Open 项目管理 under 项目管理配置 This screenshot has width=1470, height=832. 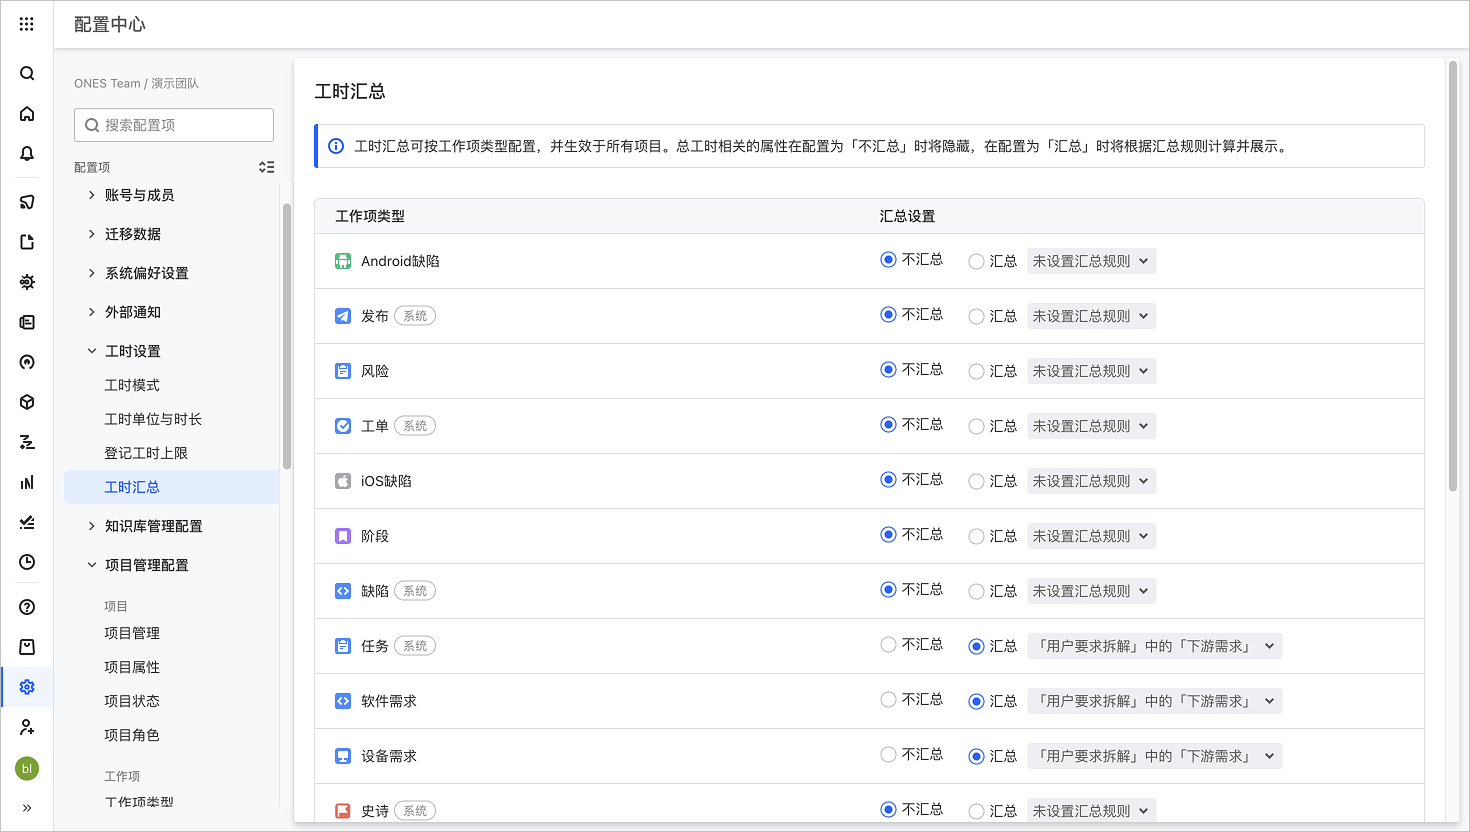[132, 633]
